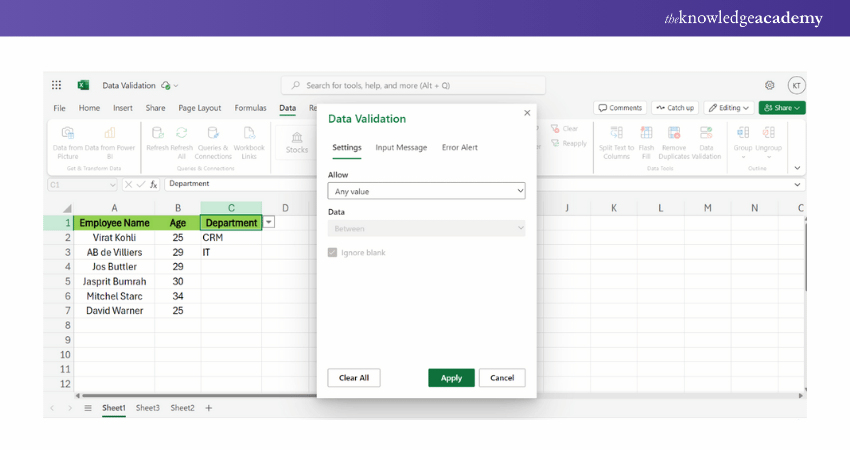850x450 pixels.
Task: Switch to the Error Alert tab
Action: pos(459,147)
